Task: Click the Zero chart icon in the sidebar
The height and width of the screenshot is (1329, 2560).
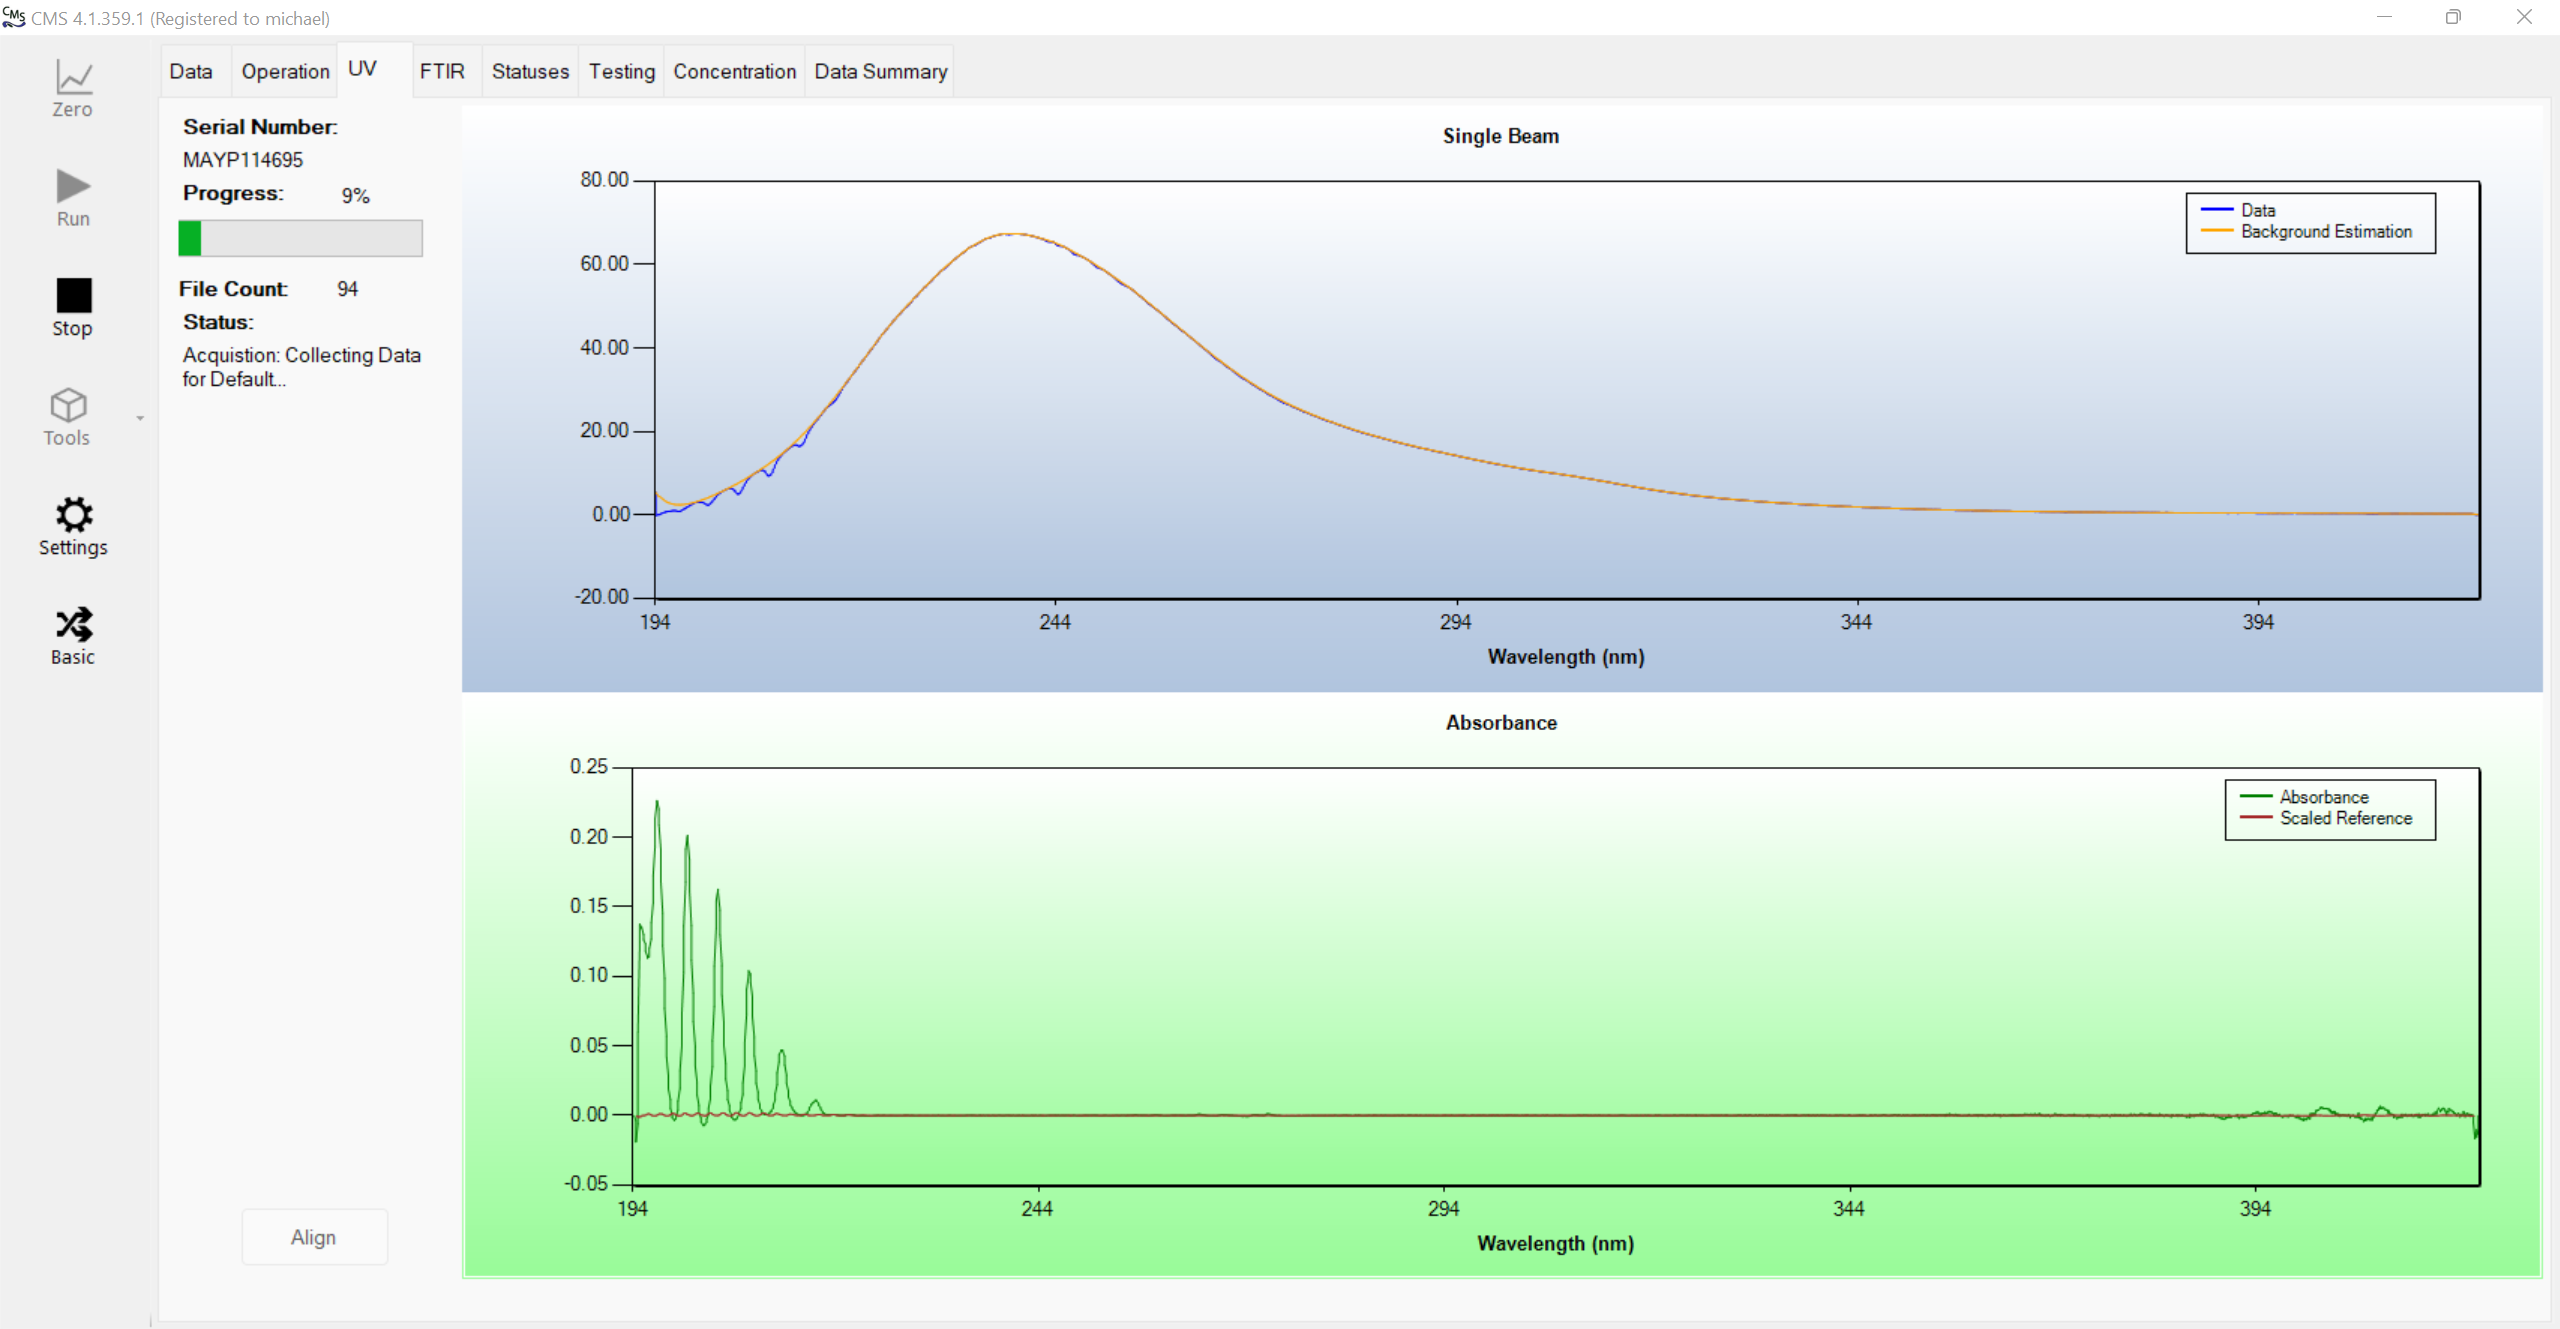Action: point(73,79)
